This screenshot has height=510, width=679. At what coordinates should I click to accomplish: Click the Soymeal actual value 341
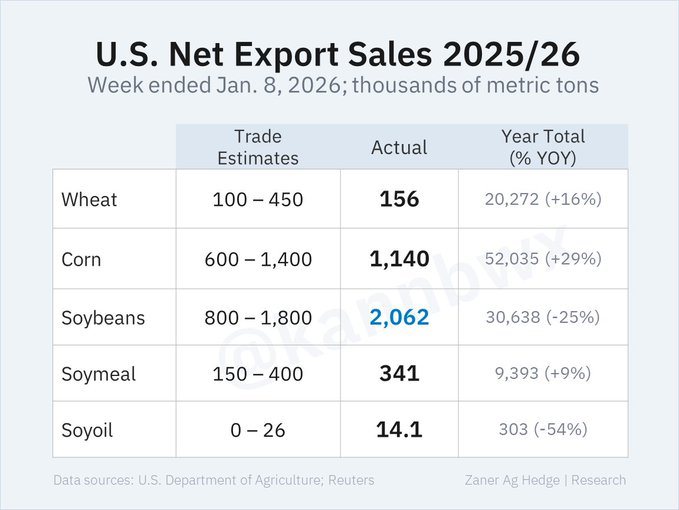(x=399, y=374)
